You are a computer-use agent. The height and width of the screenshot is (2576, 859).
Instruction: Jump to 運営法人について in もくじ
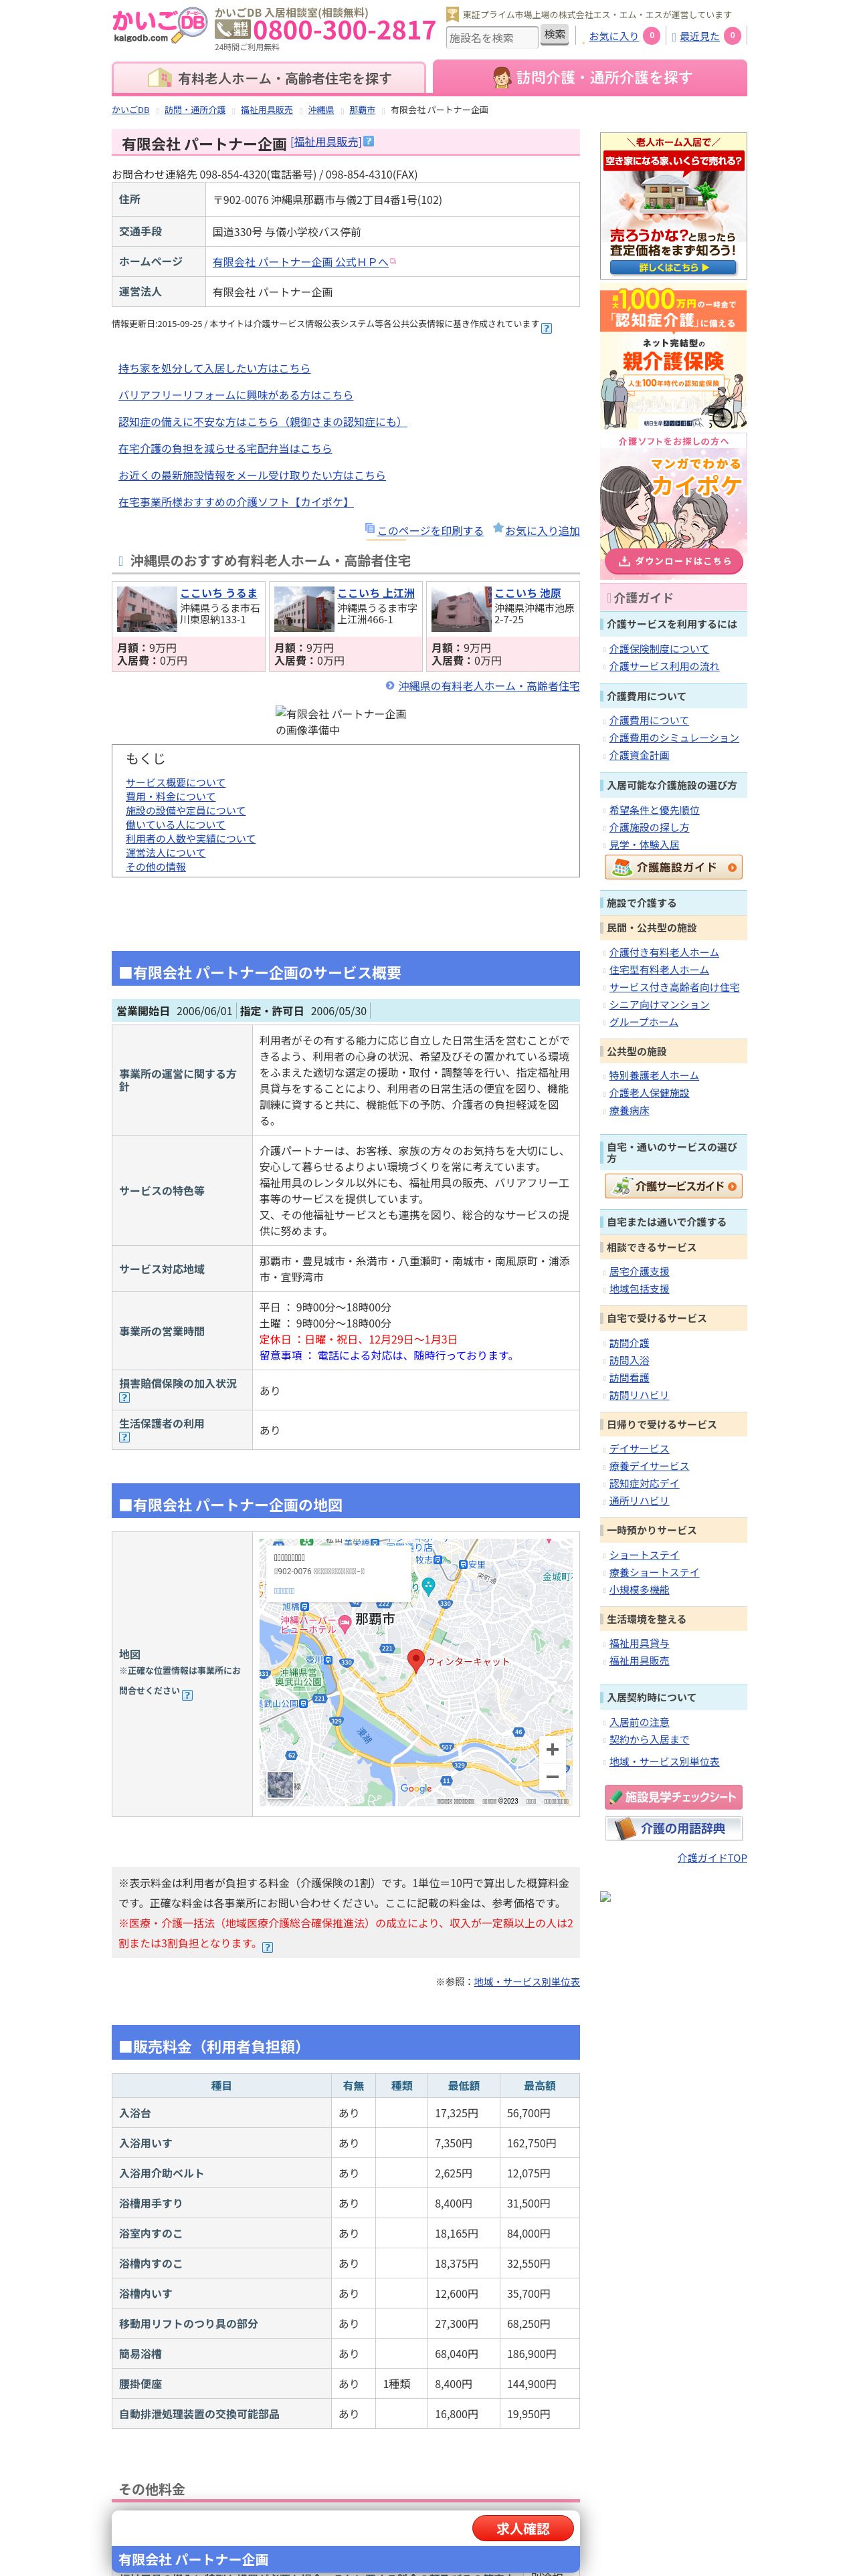[165, 853]
